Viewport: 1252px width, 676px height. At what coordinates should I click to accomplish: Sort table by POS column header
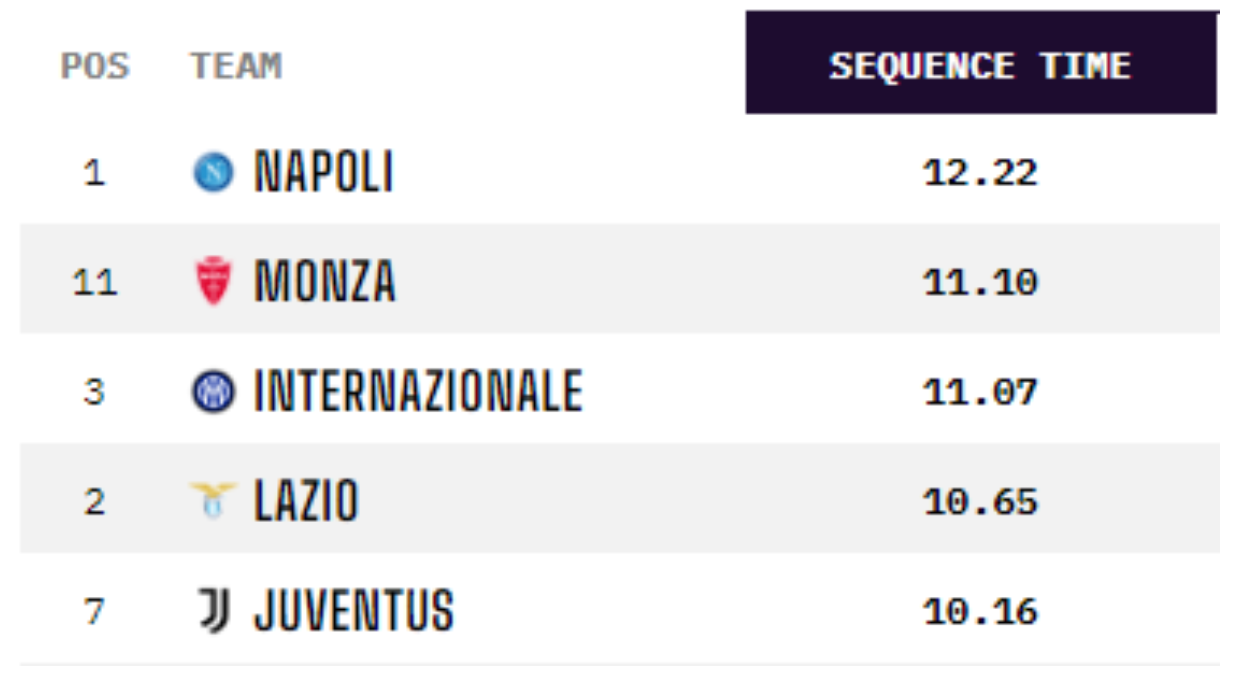[x=95, y=66]
